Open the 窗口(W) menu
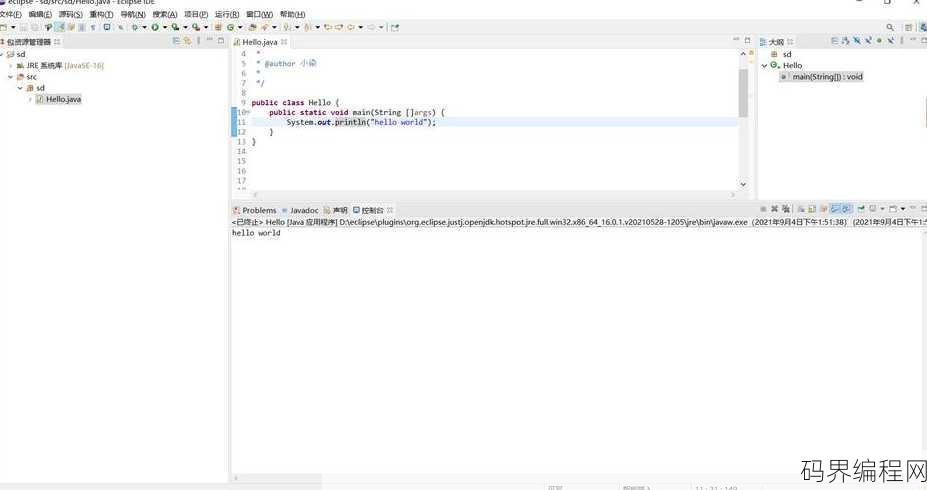The height and width of the screenshot is (490, 927). [259, 14]
